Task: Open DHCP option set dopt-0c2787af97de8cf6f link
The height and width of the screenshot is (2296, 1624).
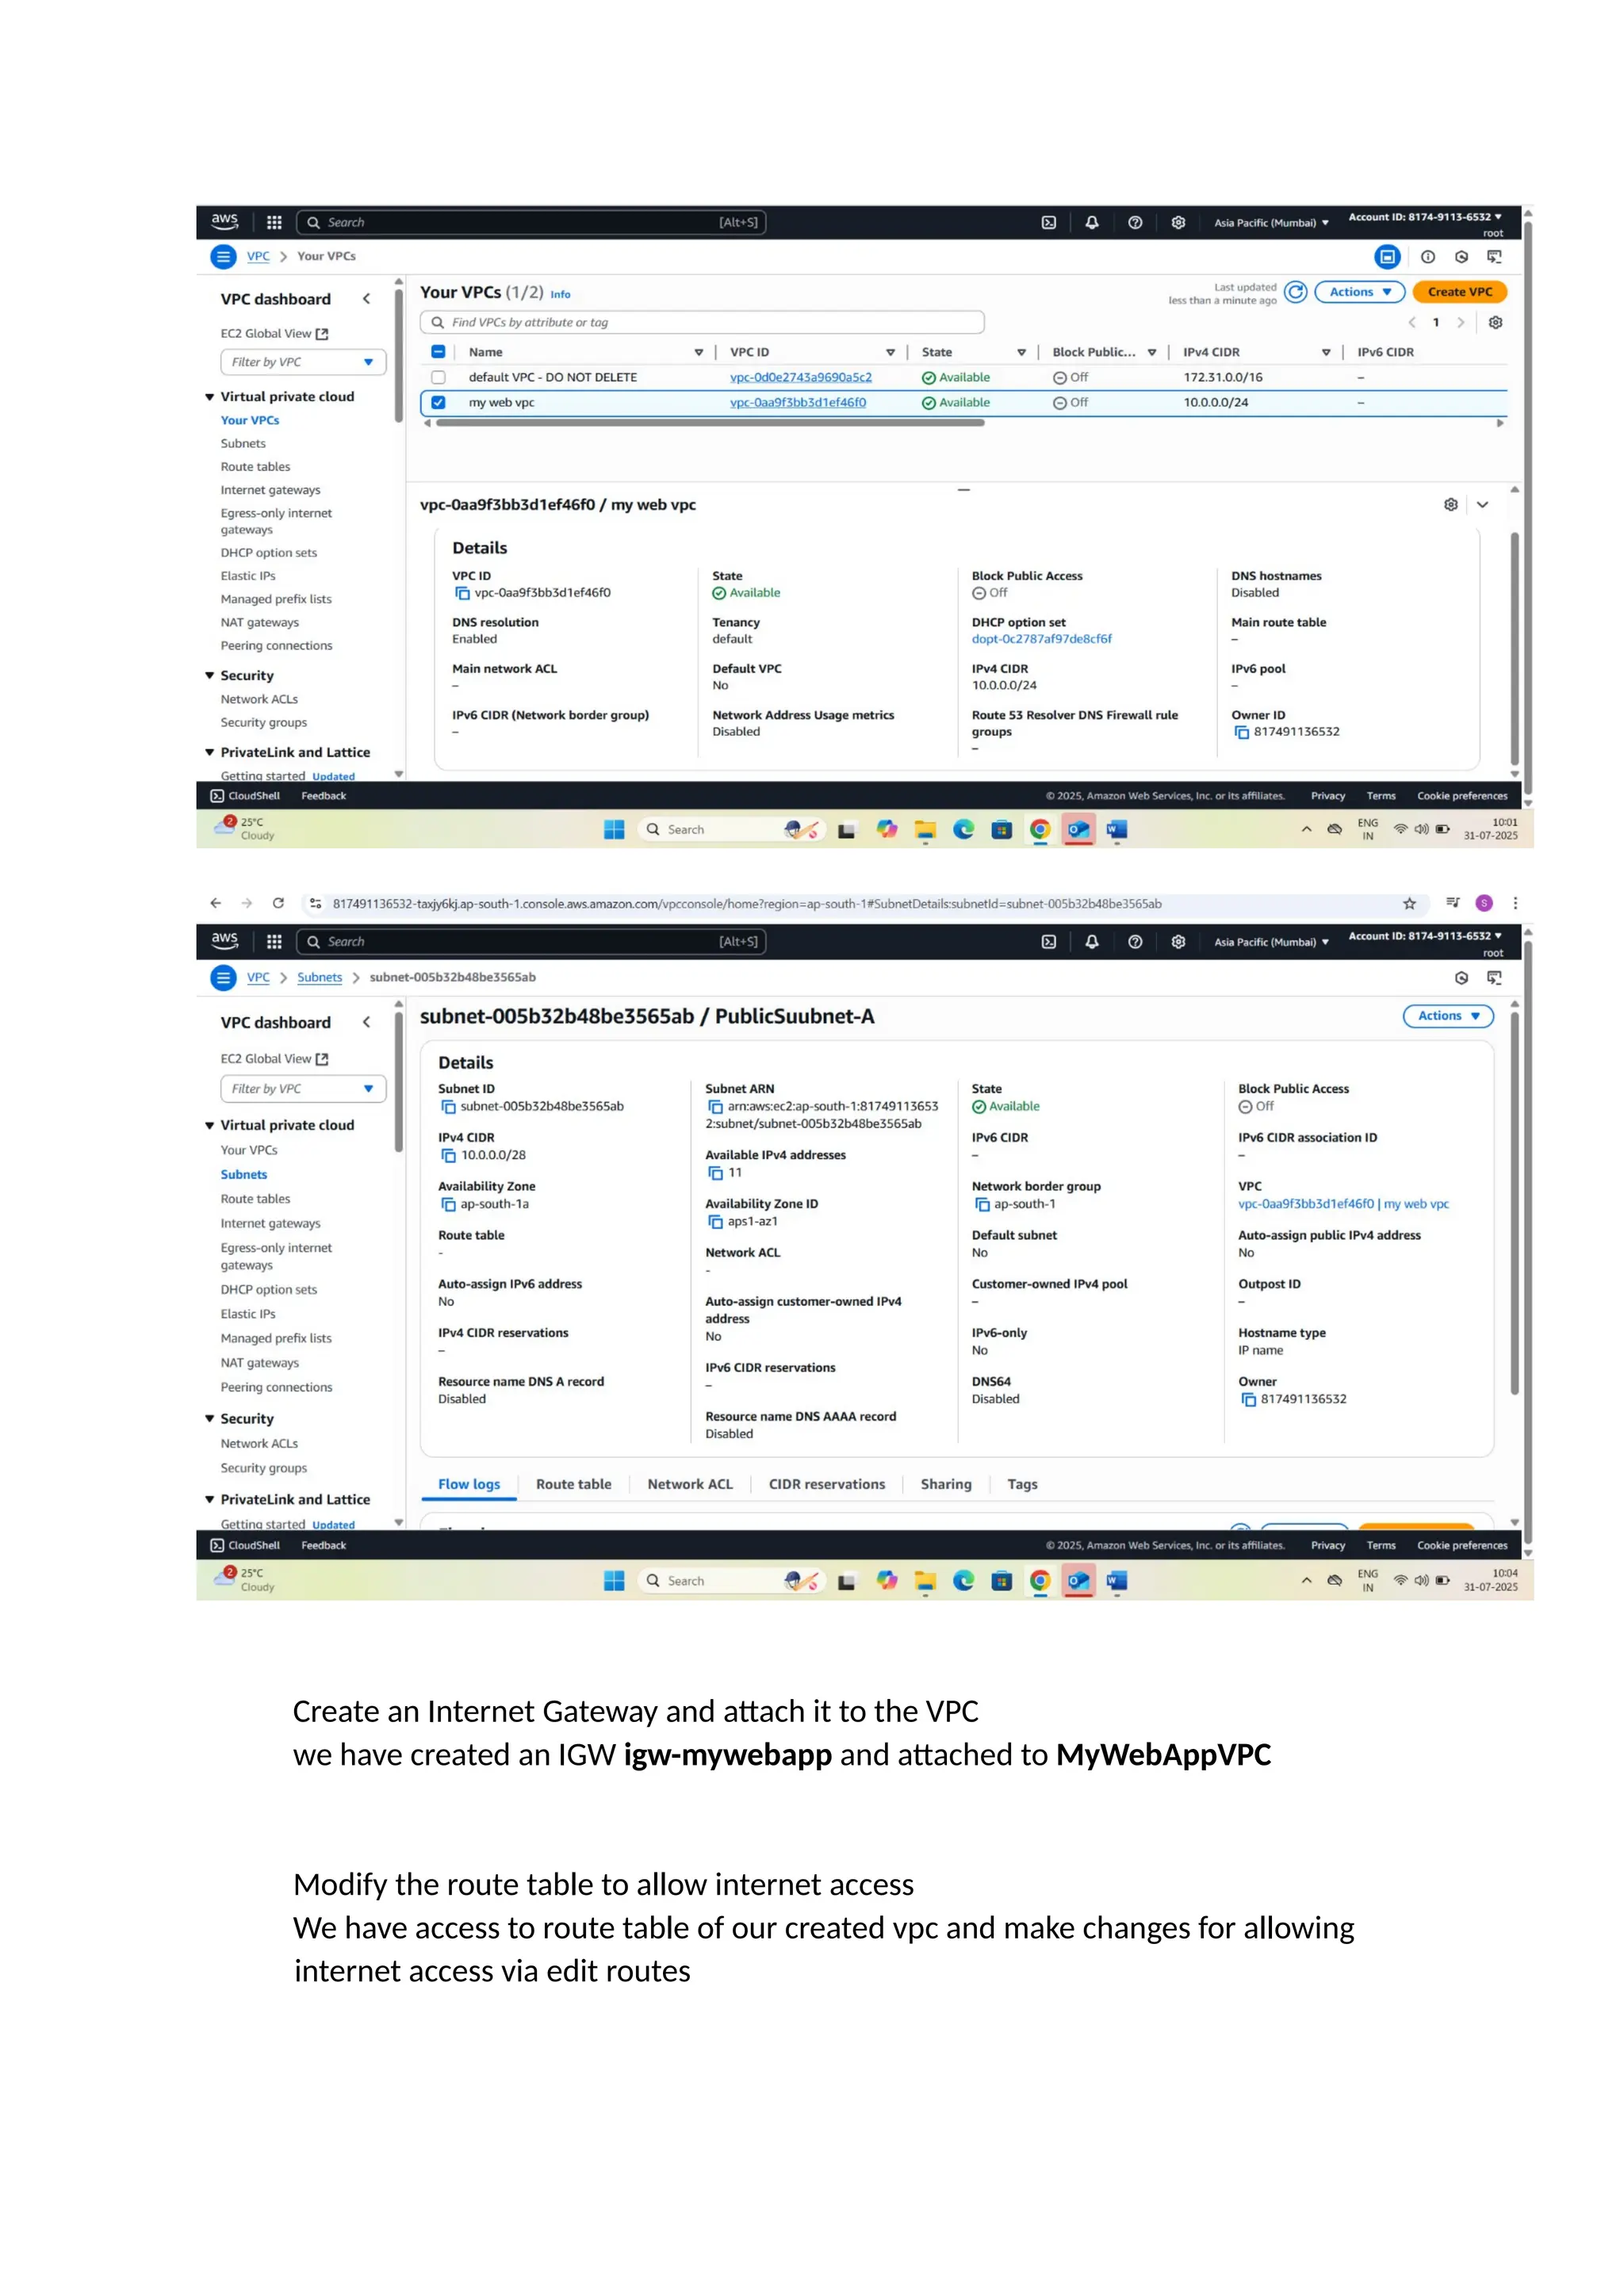Action: point(1041,639)
